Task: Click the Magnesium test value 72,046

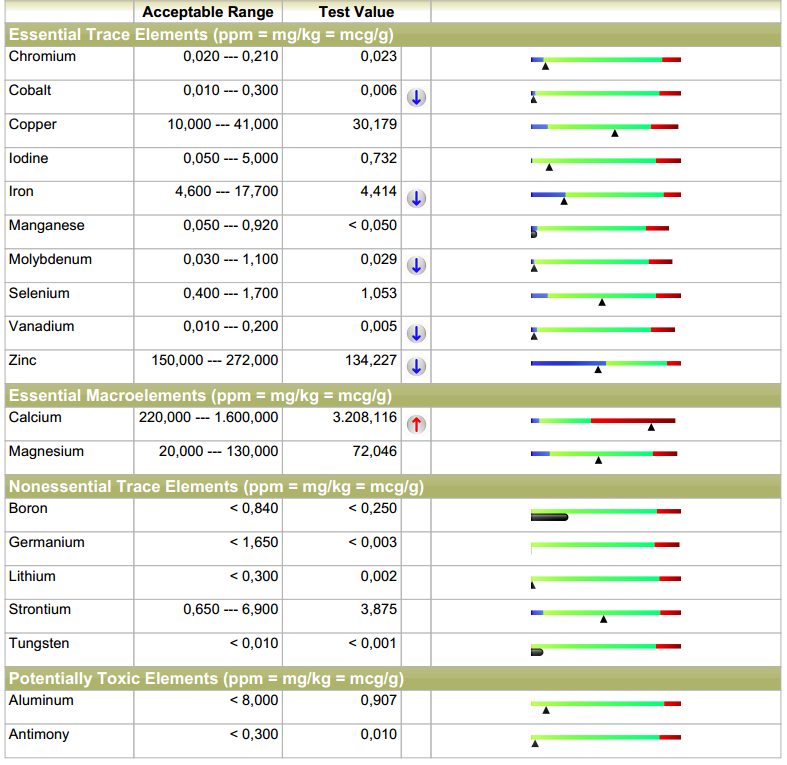Action: (374, 451)
